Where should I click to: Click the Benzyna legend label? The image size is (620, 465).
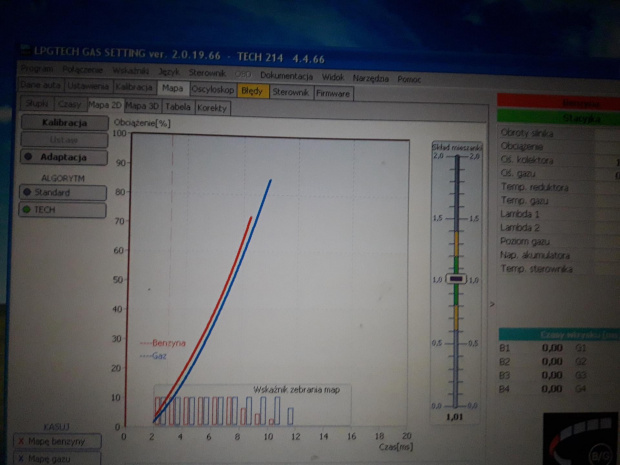click(x=168, y=343)
